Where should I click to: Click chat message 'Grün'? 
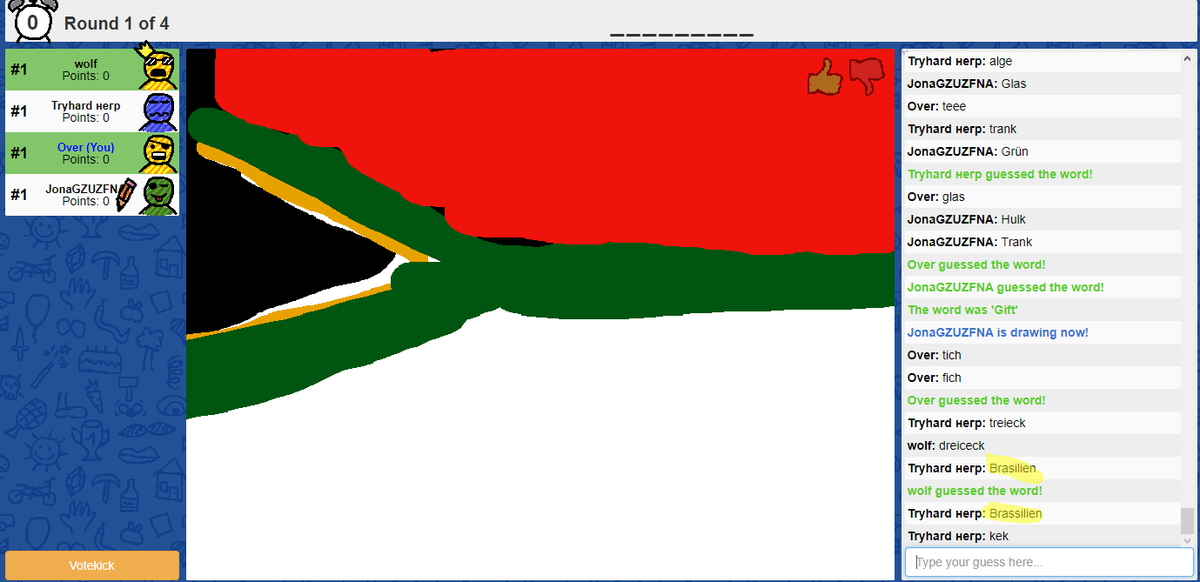click(x=1014, y=151)
